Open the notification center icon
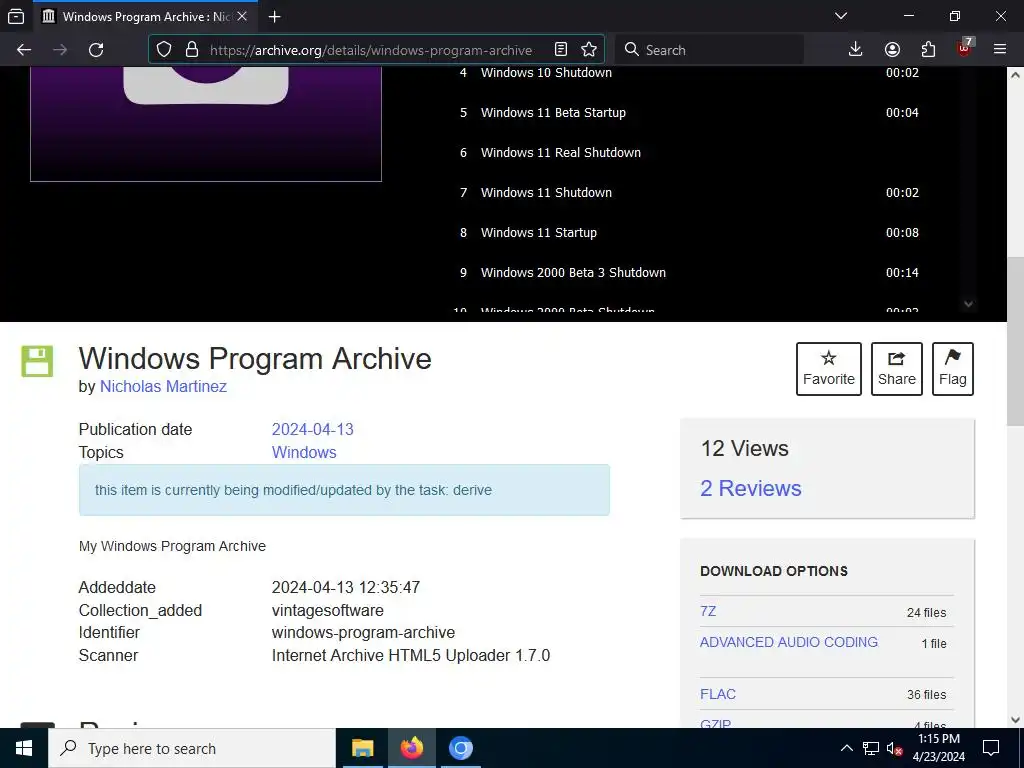The width and height of the screenshot is (1024, 768). [991, 748]
